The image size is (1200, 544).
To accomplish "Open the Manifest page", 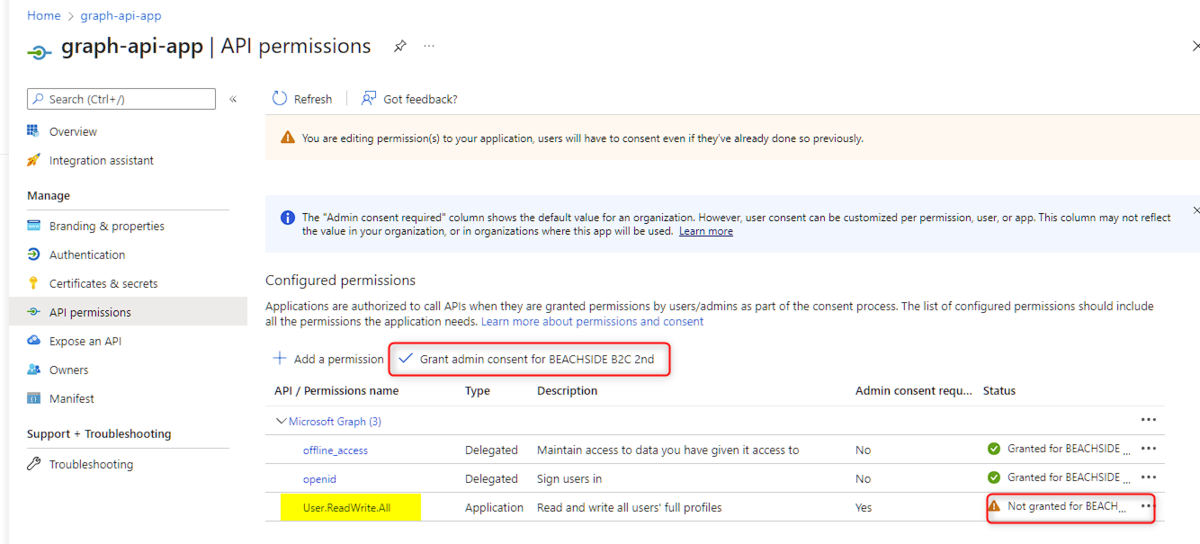I will 72,398.
